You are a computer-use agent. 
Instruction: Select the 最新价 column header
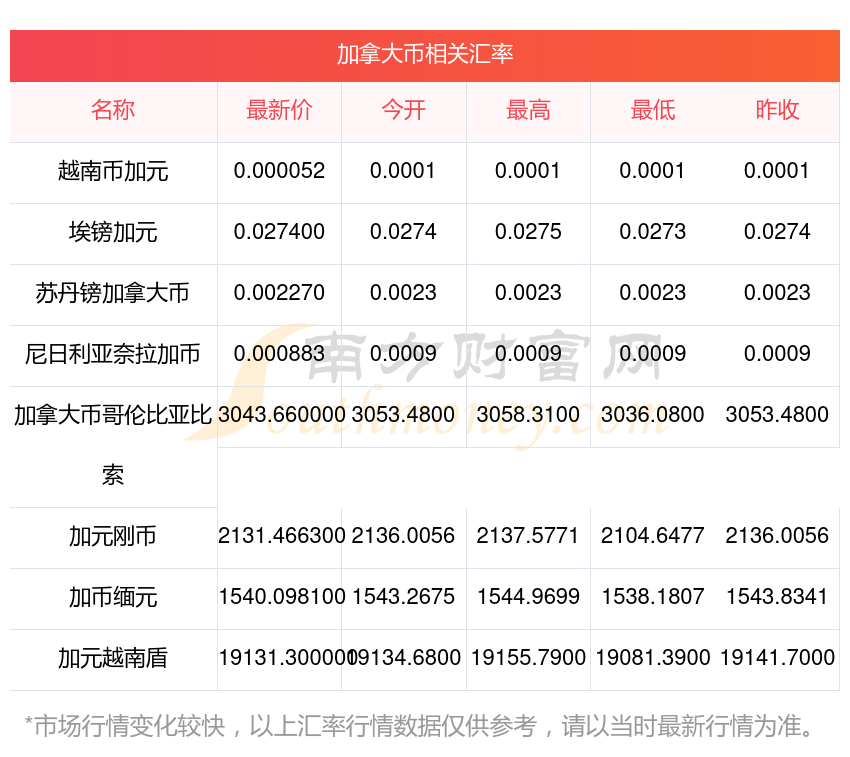[279, 110]
